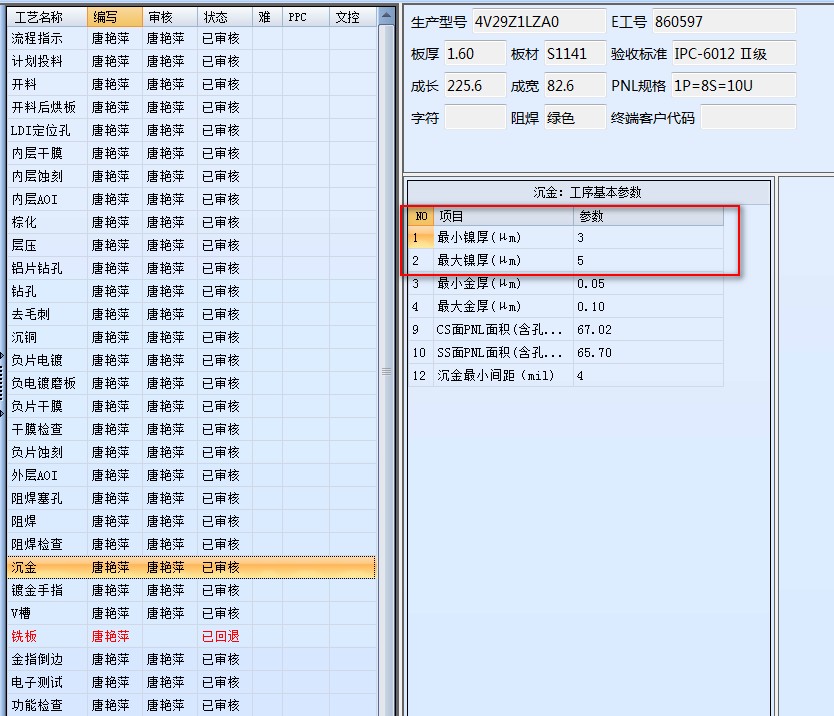
Task: Click the 0.10 value of 最大金厚
Action: pos(648,306)
